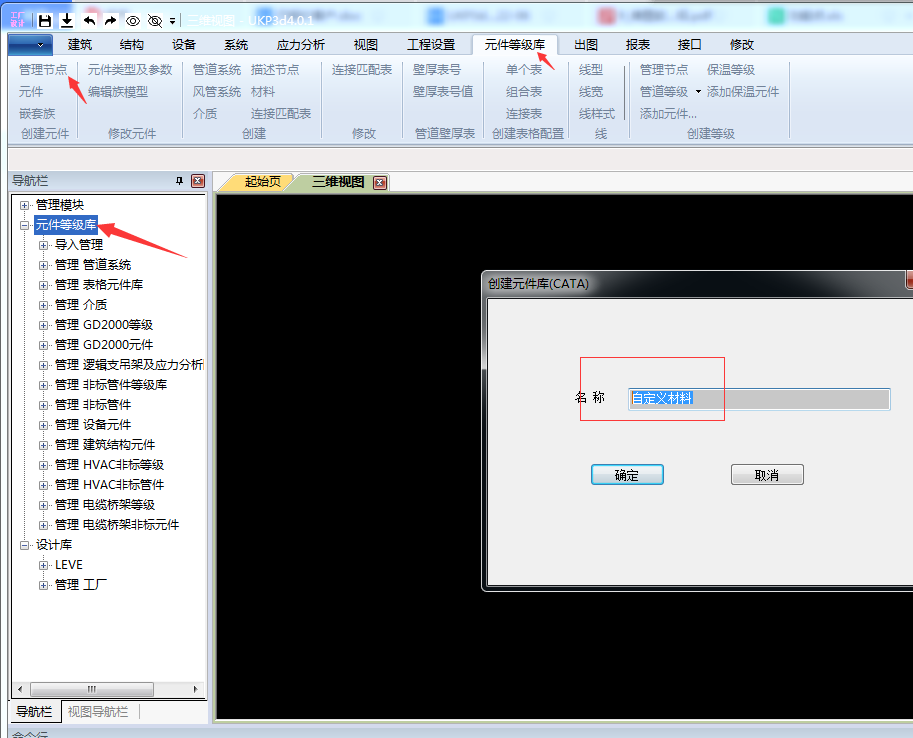Switch to the 应力分析 ribbon tab
This screenshot has height=738, width=913.
[x=300, y=44]
